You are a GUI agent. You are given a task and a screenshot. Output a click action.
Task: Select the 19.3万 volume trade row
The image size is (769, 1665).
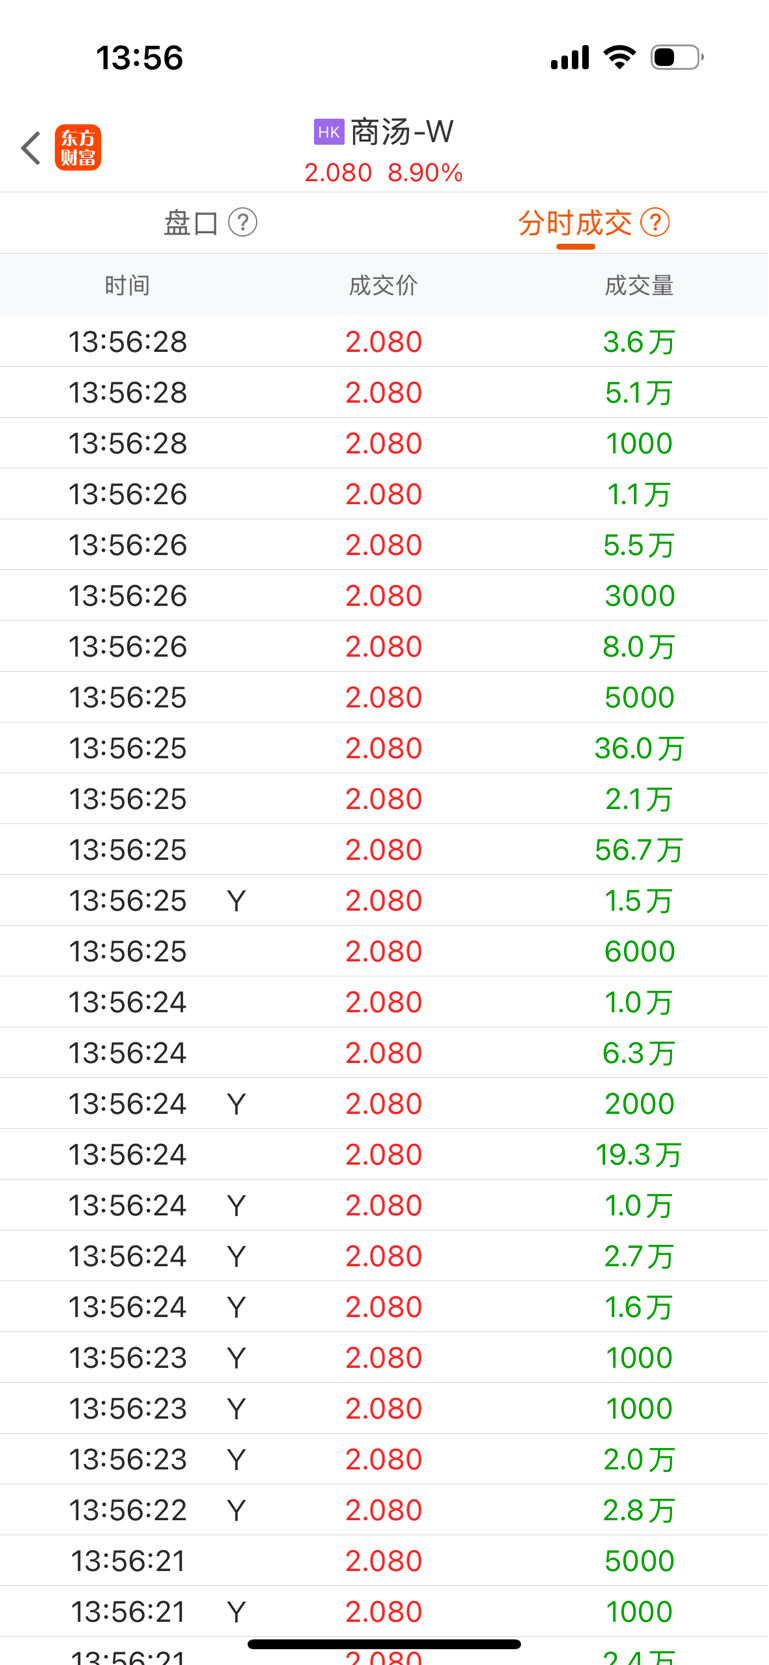click(384, 1155)
